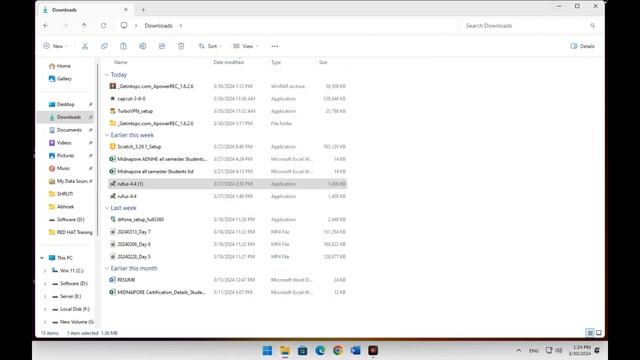640x360 pixels.
Task: Open the red recorder app on taskbar
Action: 373,350
